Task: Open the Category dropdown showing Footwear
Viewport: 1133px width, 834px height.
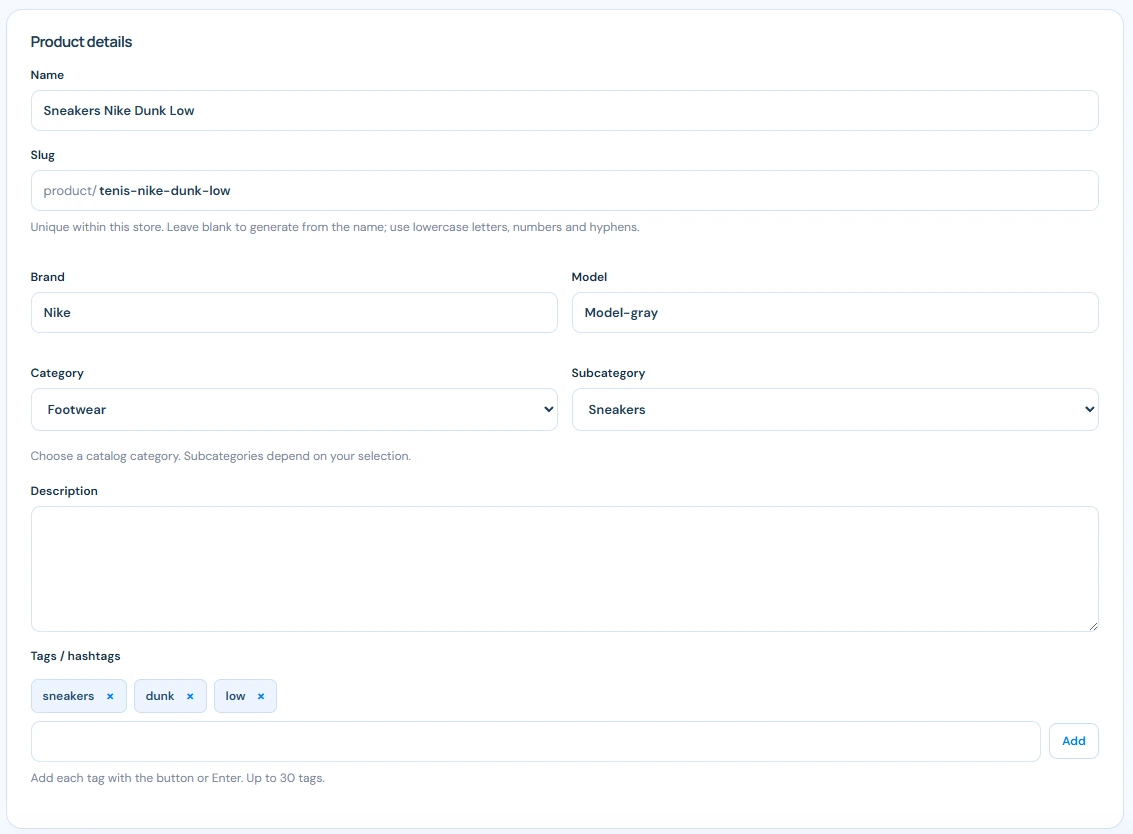Action: pos(294,410)
